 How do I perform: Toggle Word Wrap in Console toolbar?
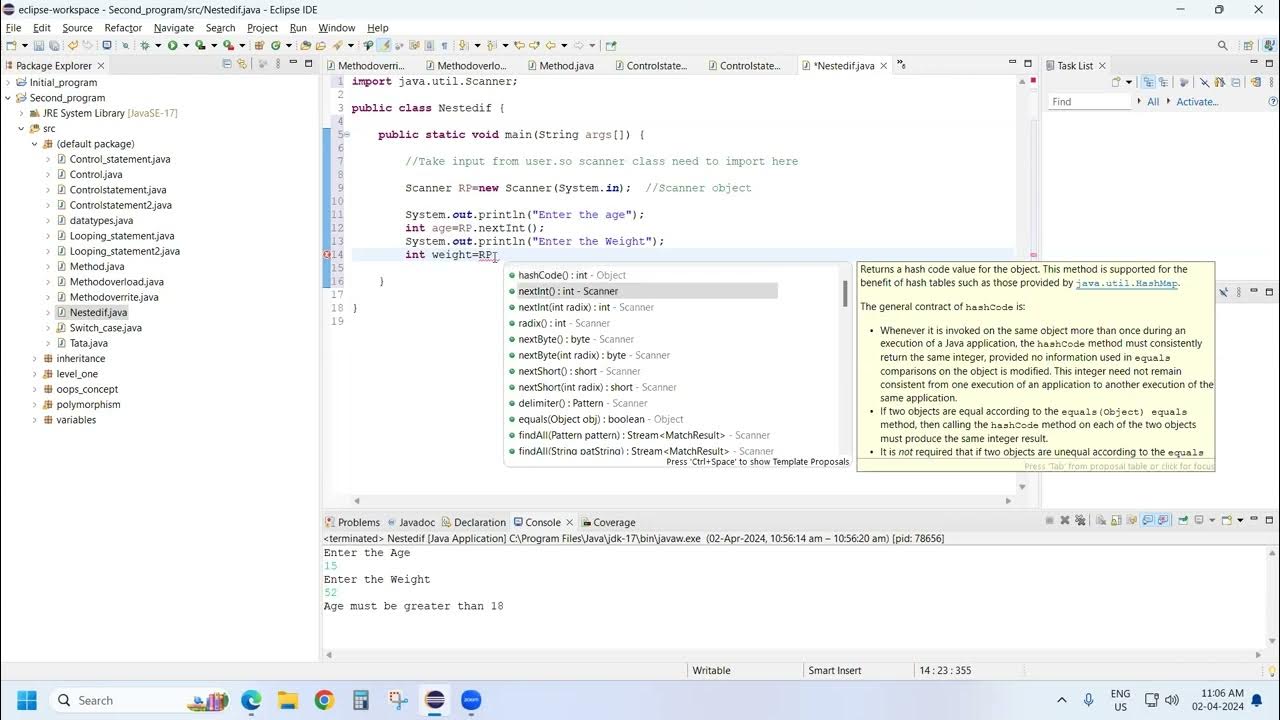point(1132,520)
